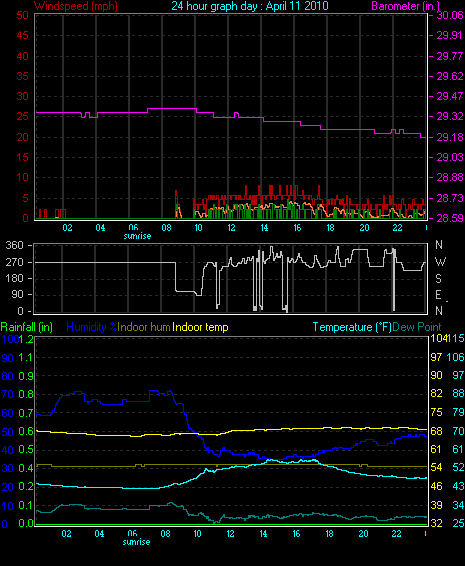
Task: Click the 22 hour tick under the bottom graph
Action: point(396,534)
